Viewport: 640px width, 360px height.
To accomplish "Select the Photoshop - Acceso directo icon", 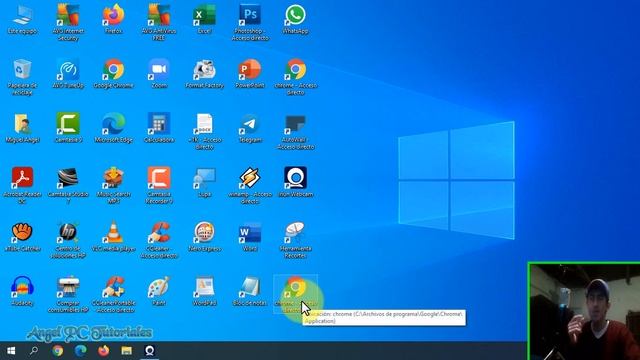I will tap(250, 22).
